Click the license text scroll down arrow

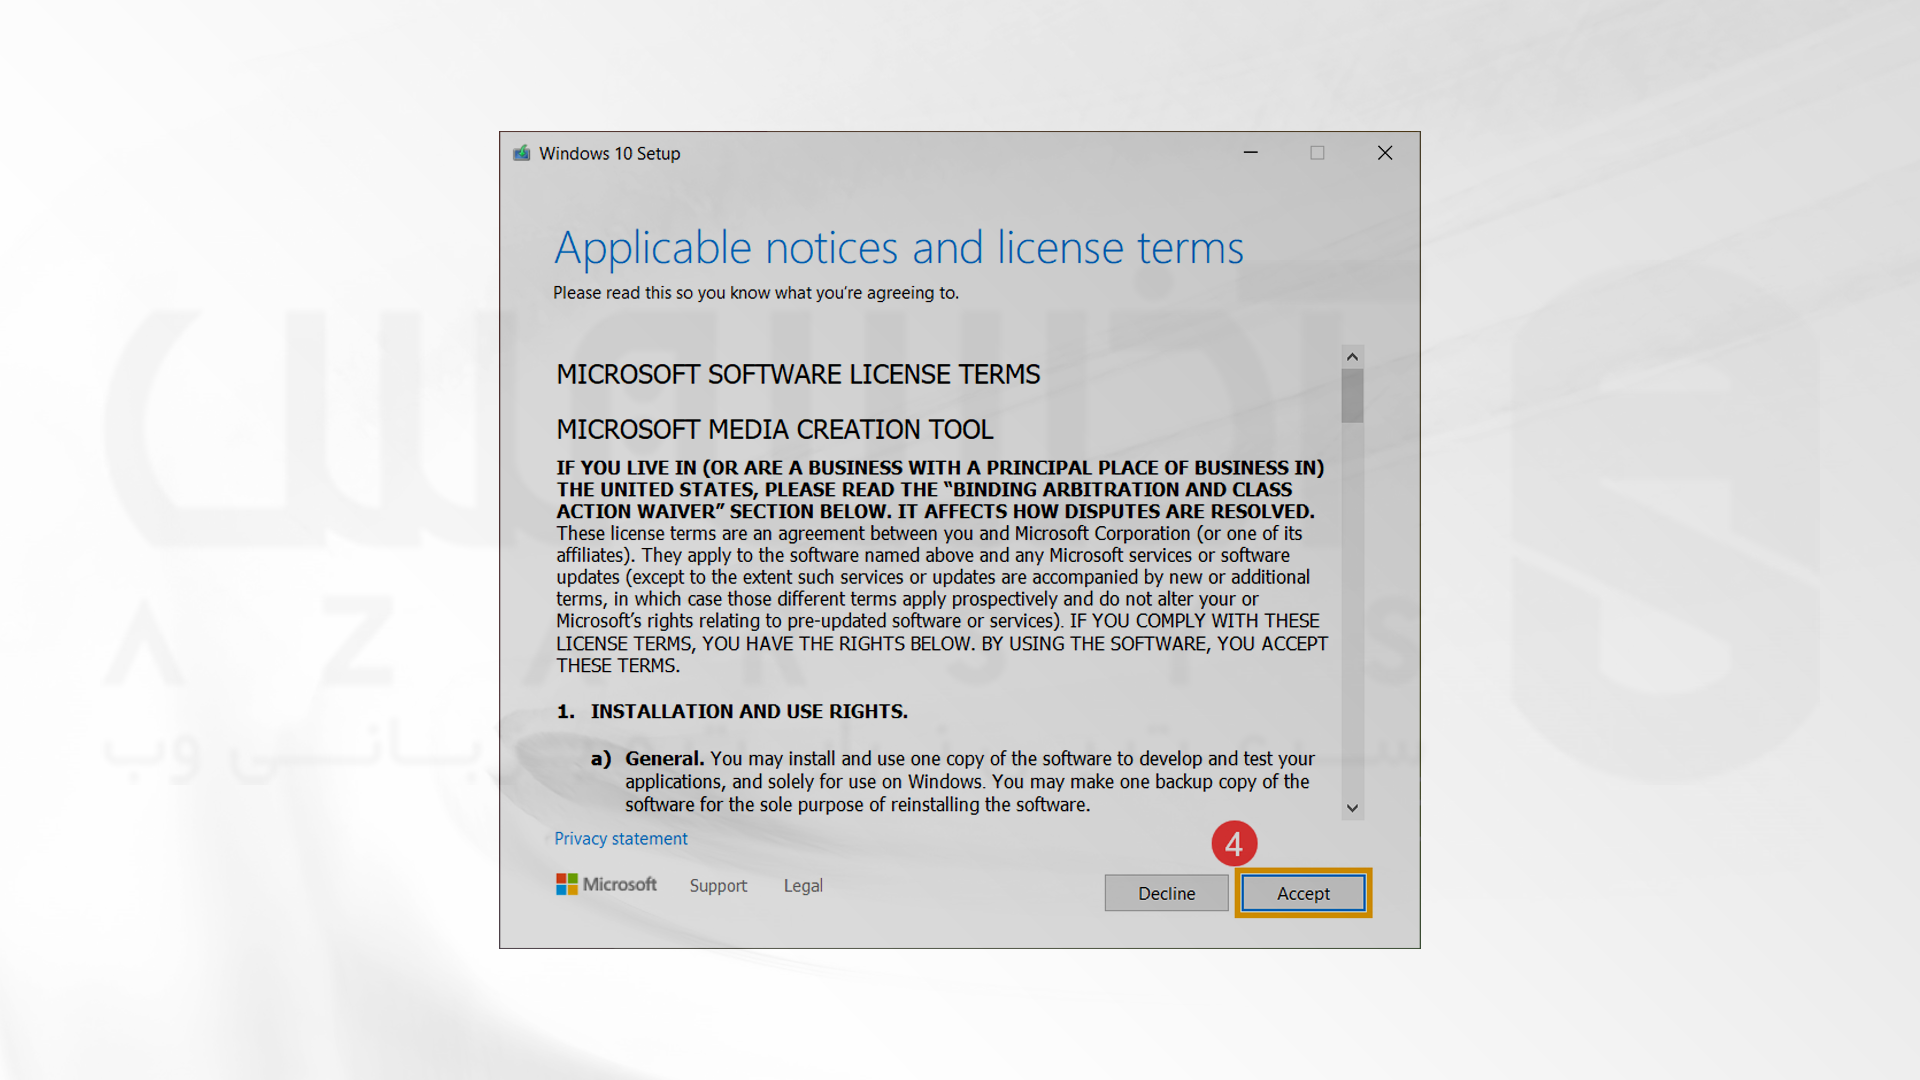(1352, 808)
